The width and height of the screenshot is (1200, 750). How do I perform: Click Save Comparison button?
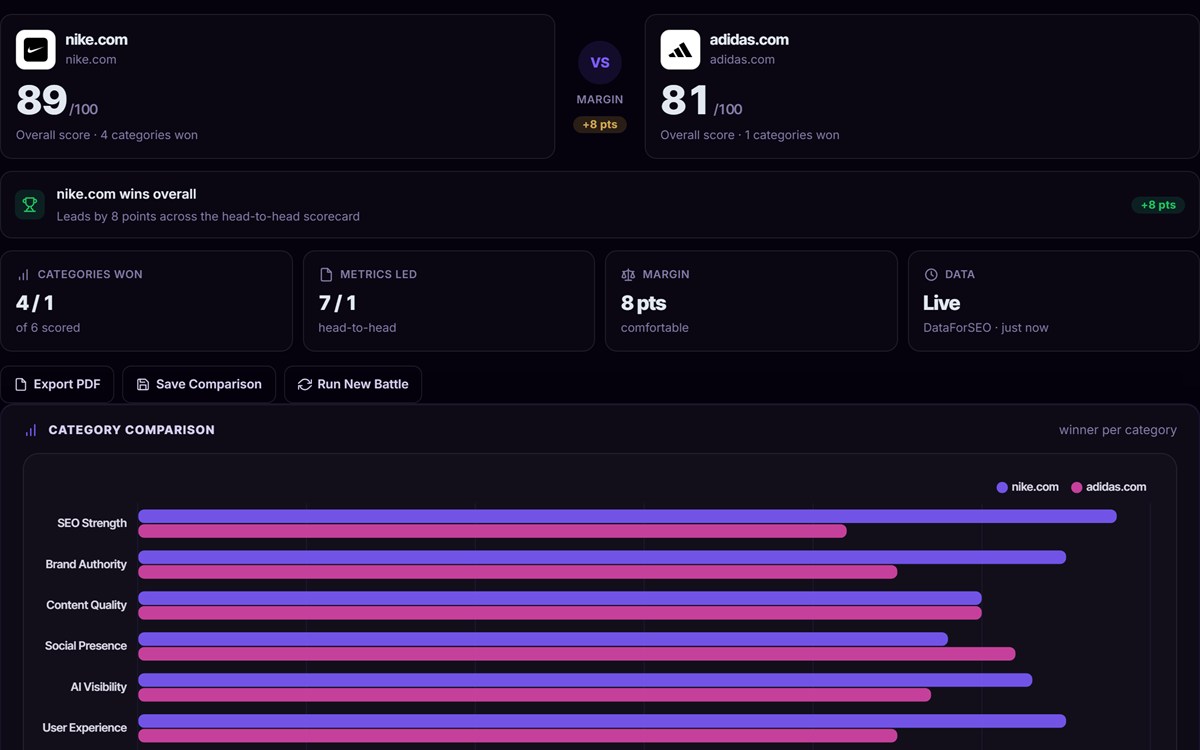tap(199, 384)
